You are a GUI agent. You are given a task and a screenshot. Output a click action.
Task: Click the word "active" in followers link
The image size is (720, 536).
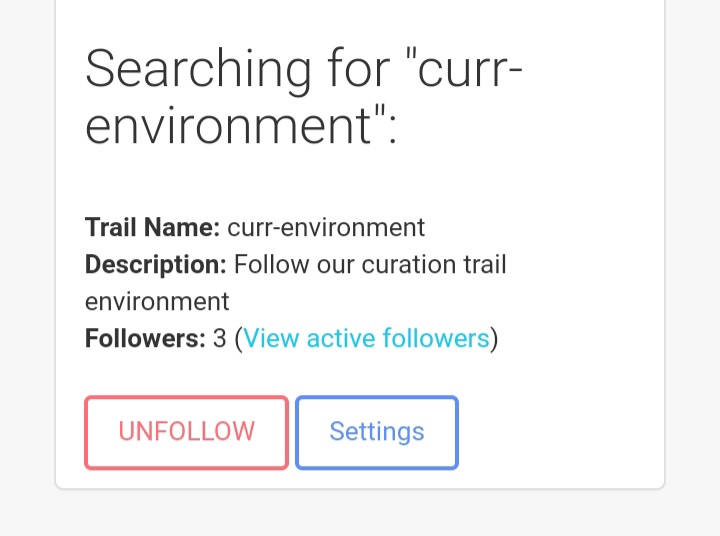[346, 339]
